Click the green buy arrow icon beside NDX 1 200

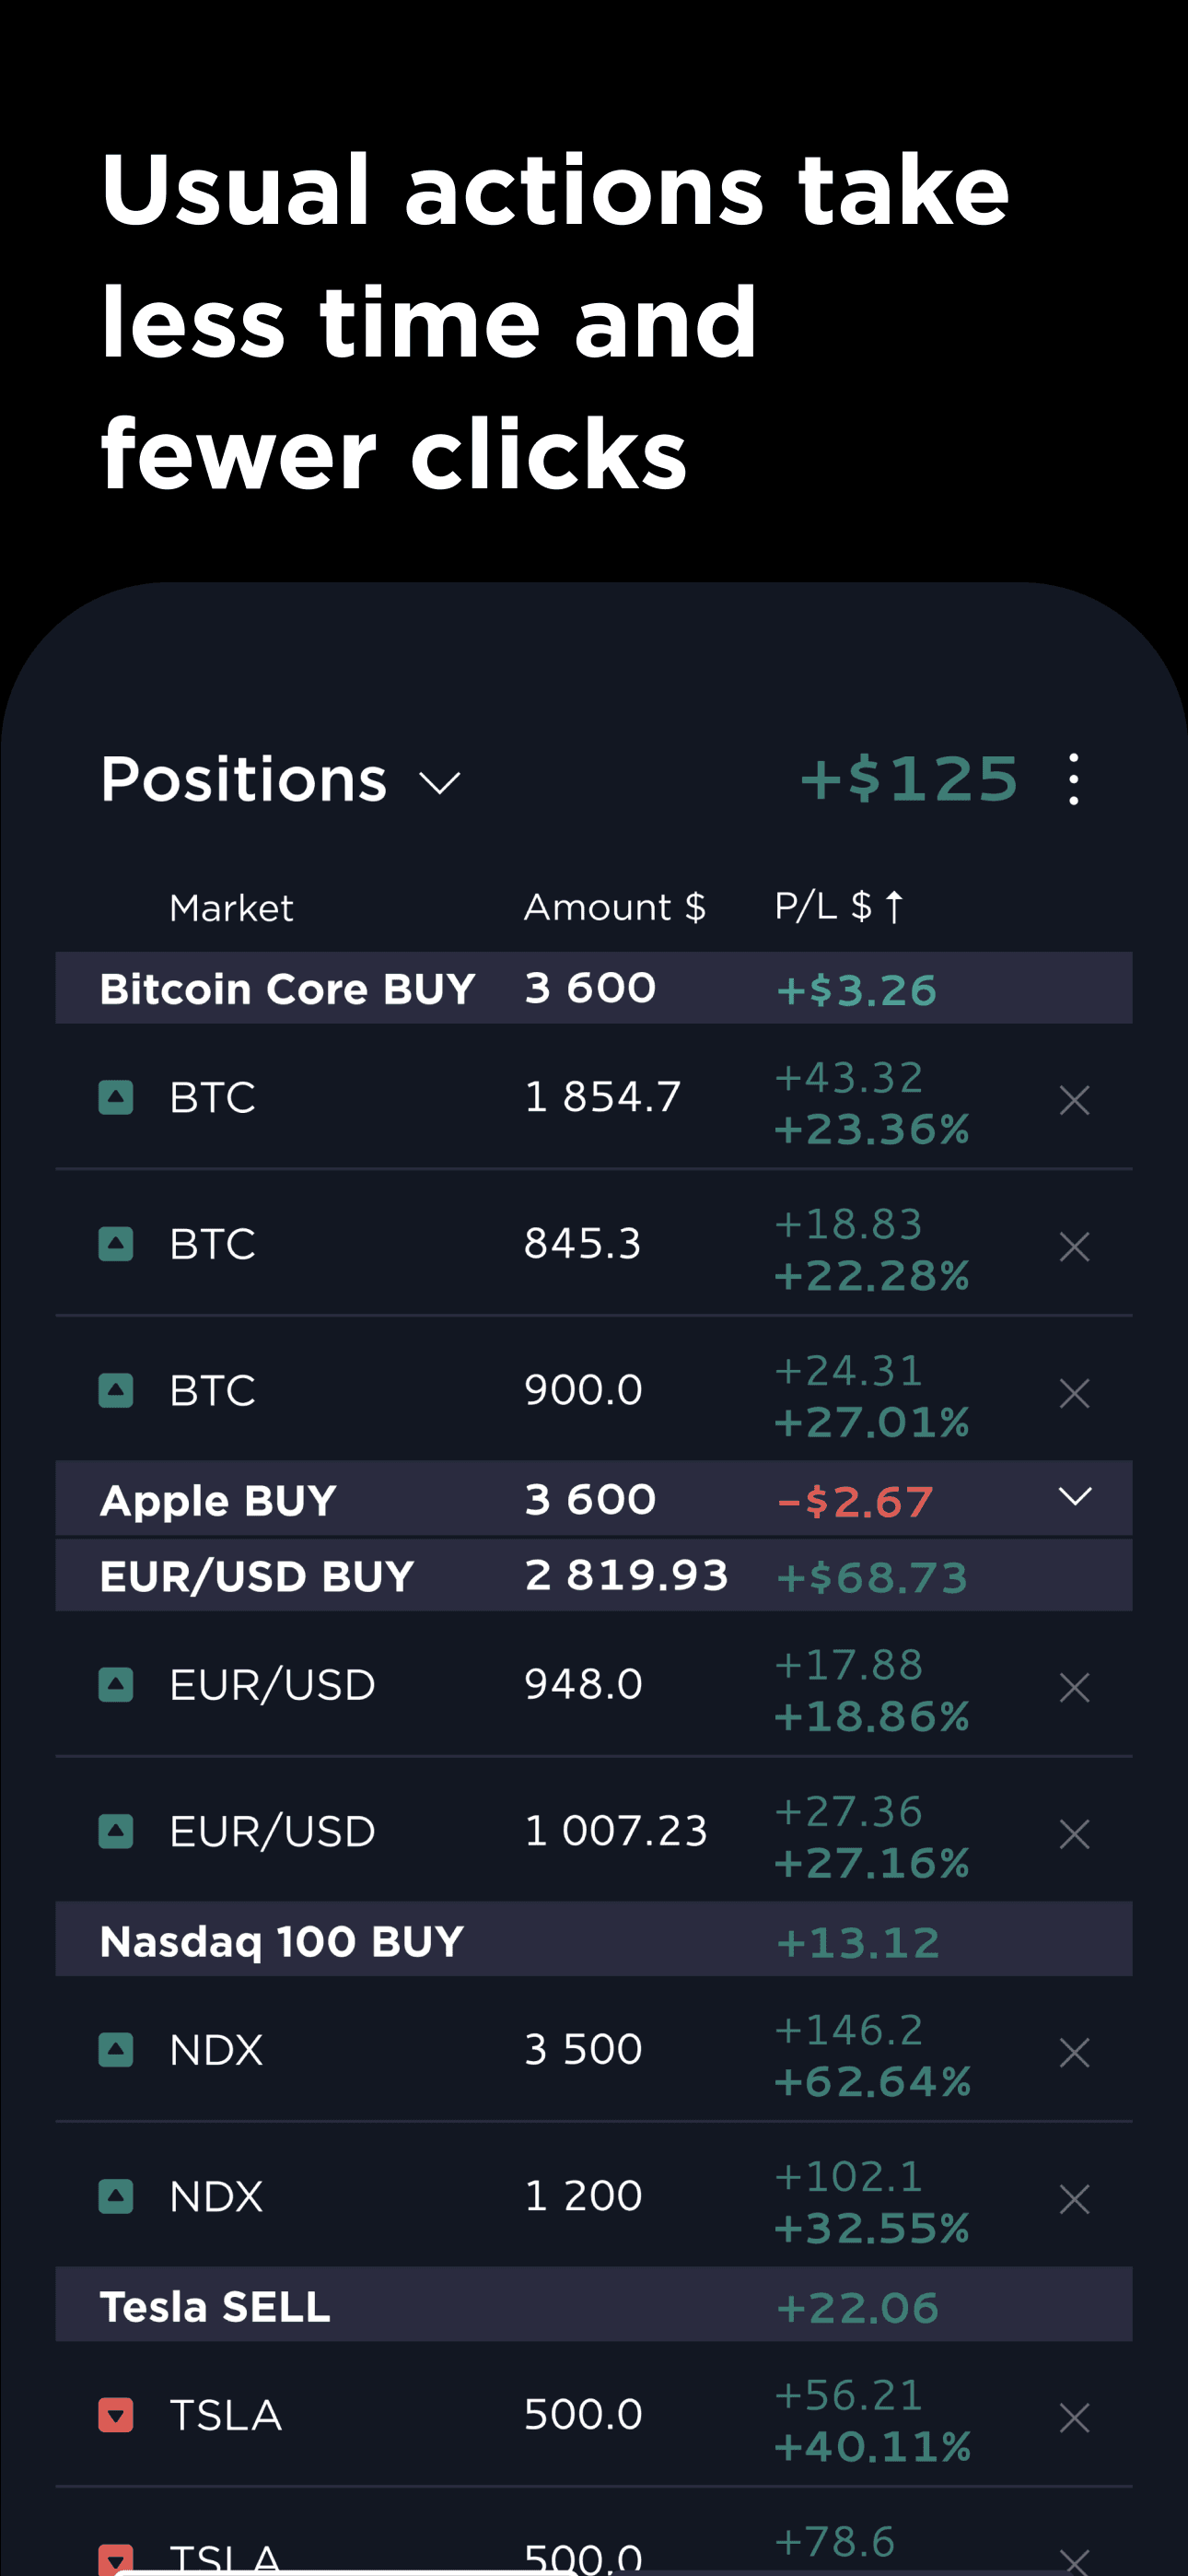coord(116,2196)
